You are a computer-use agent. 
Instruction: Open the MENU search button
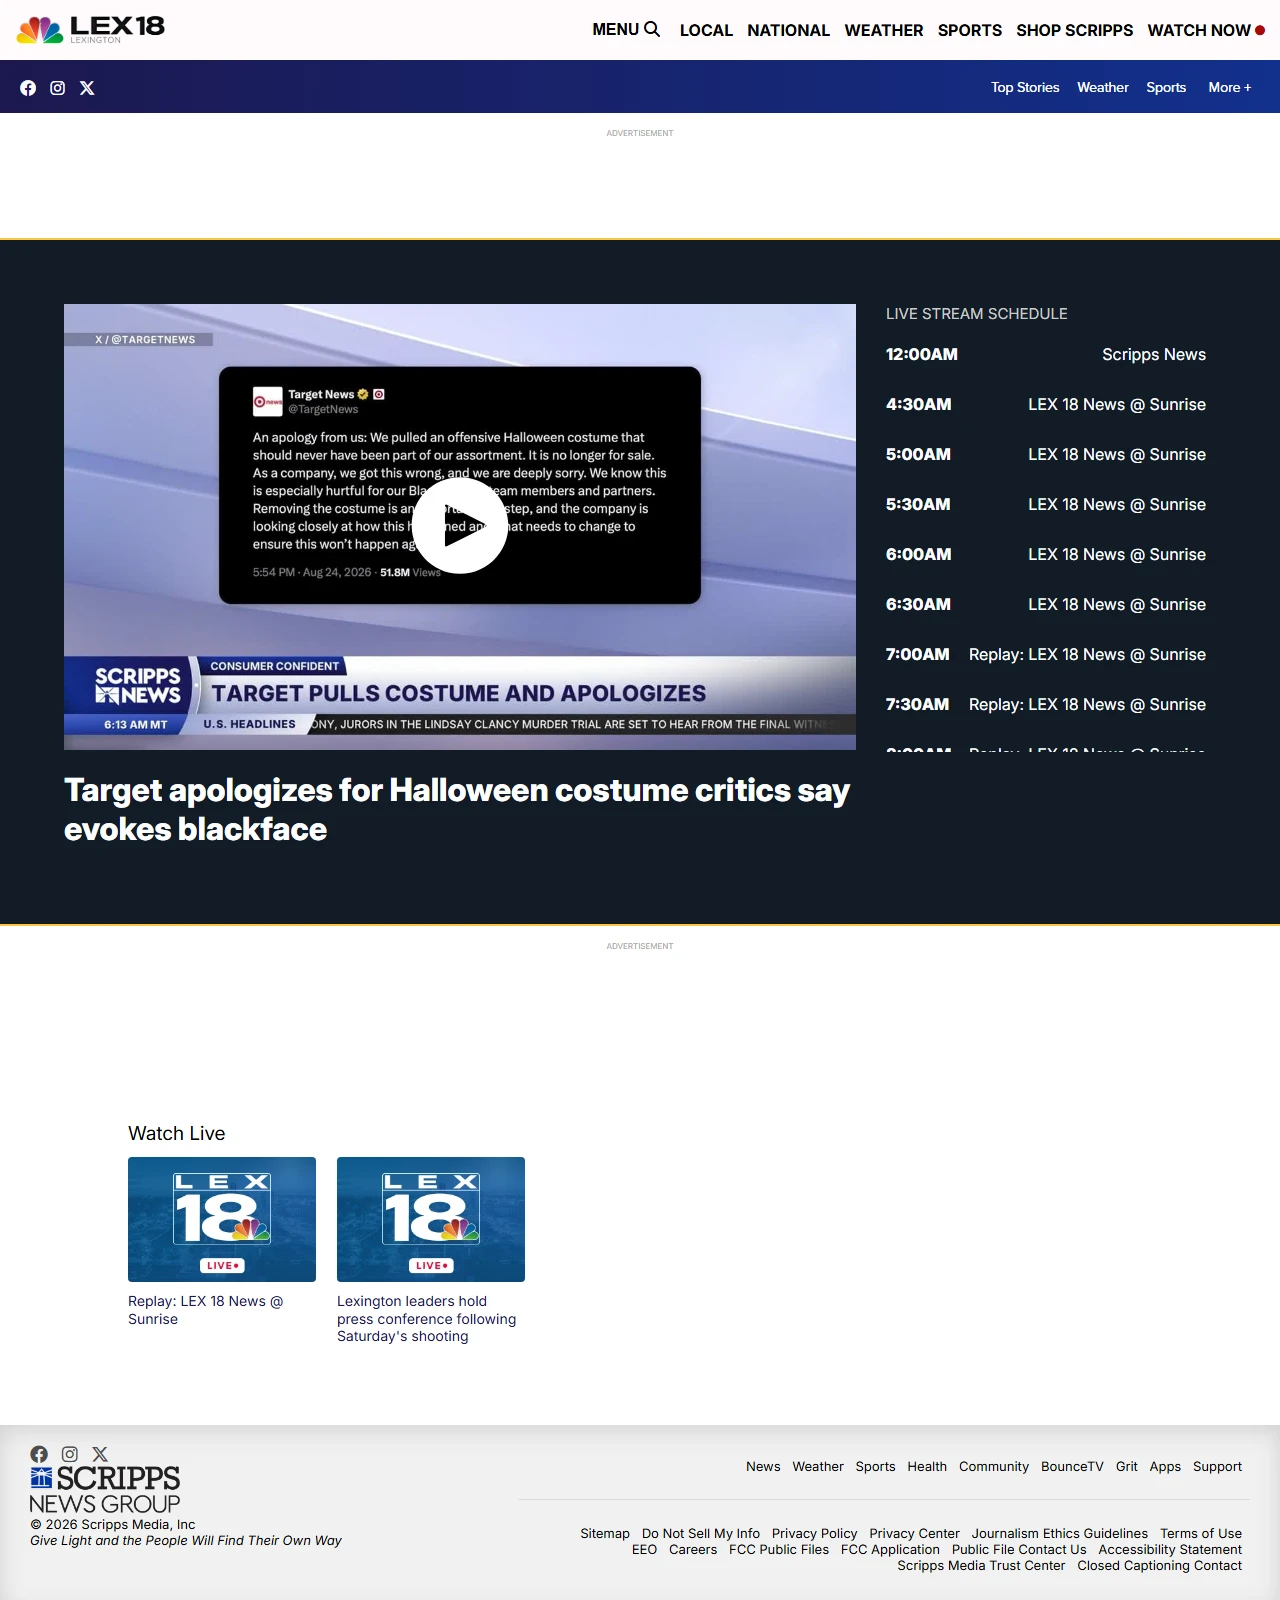coord(626,30)
